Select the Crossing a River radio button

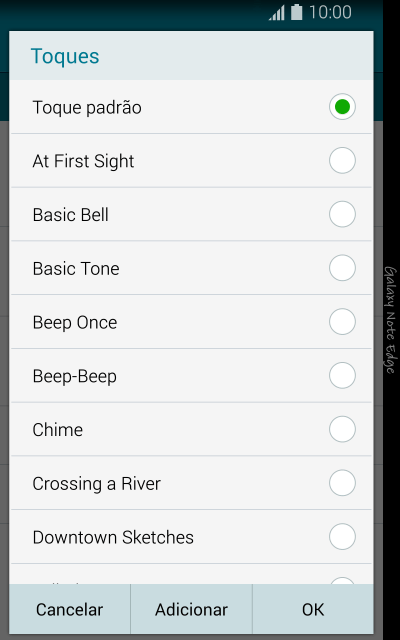[x=342, y=483]
